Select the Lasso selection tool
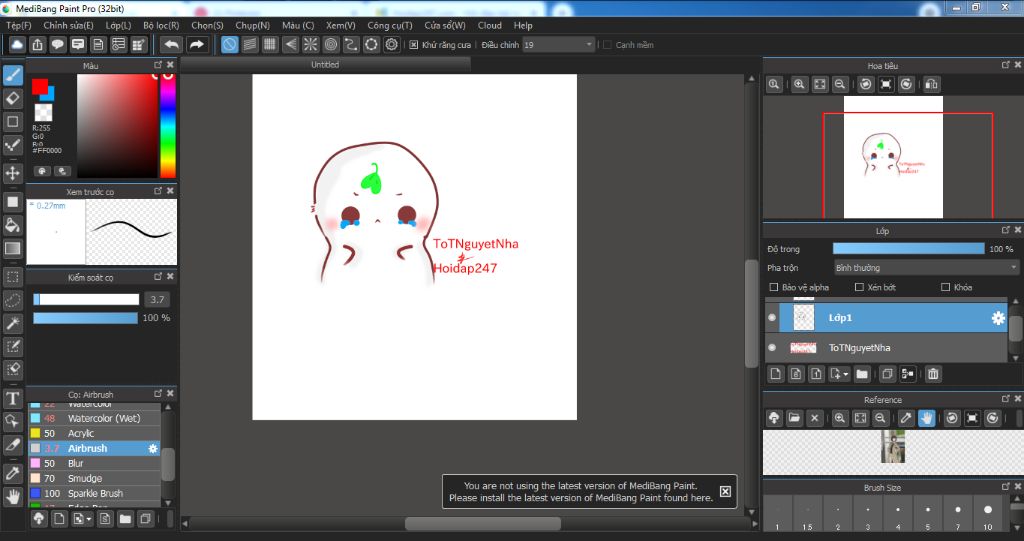This screenshot has height=541, width=1024. coord(12,300)
